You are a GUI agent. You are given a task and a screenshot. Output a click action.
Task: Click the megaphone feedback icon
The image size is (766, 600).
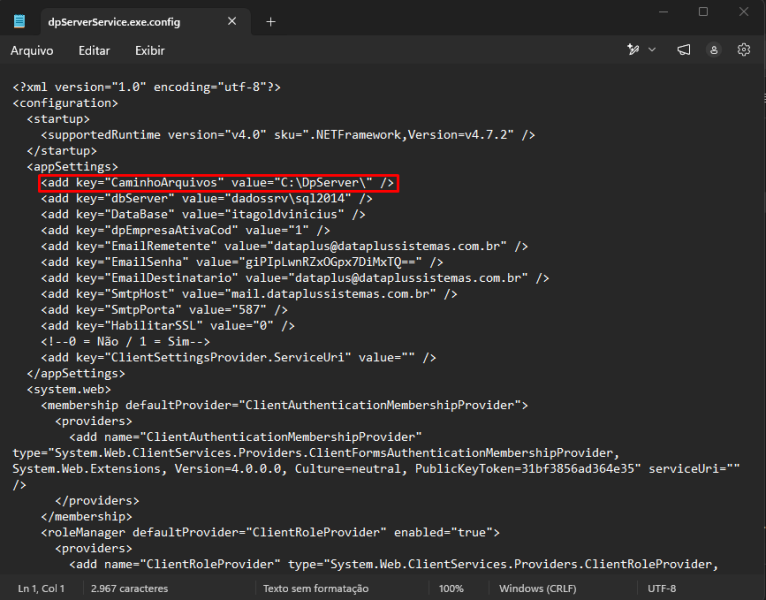pos(684,49)
